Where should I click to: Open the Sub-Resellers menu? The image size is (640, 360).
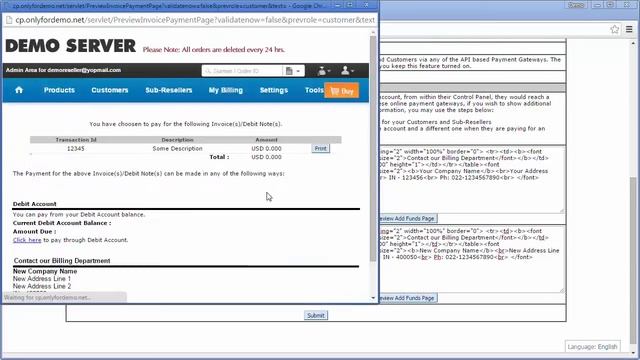(169, 90)
